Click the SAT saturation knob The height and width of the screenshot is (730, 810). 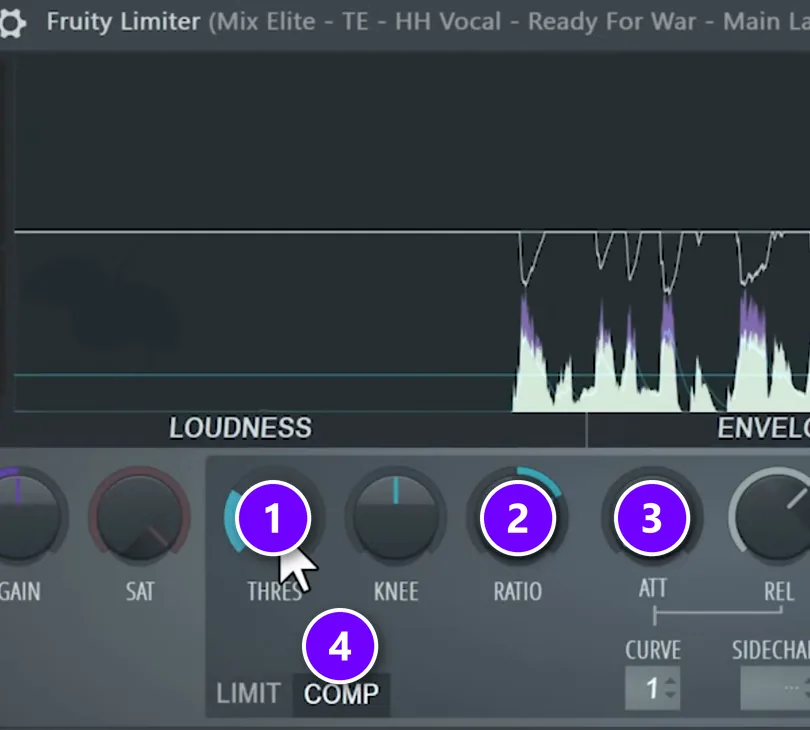pyautogui.click(x=139, y=518)
